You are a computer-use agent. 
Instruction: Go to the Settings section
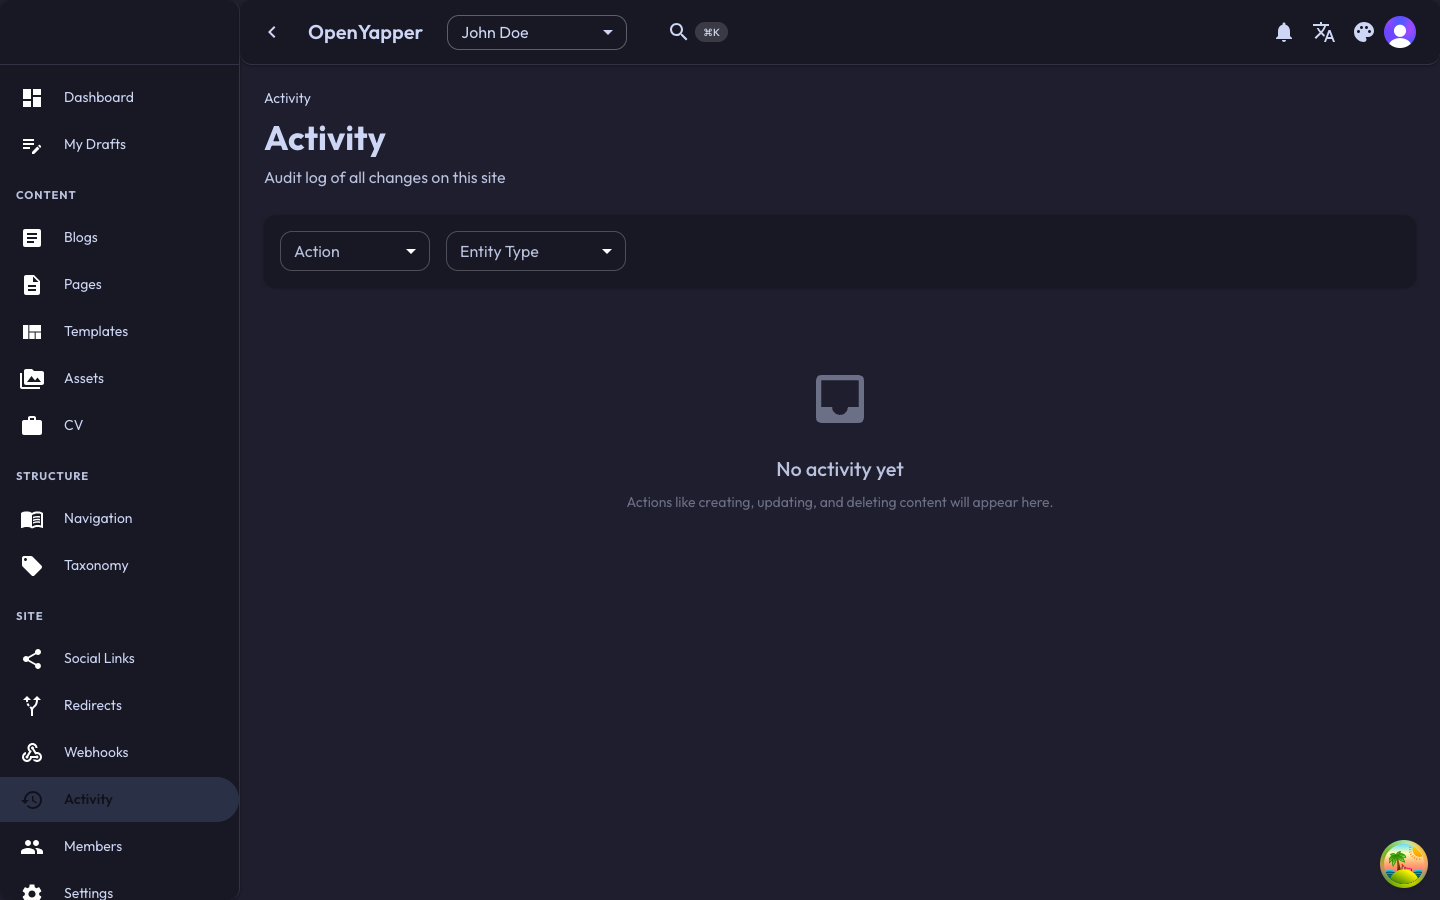point(88,892)
